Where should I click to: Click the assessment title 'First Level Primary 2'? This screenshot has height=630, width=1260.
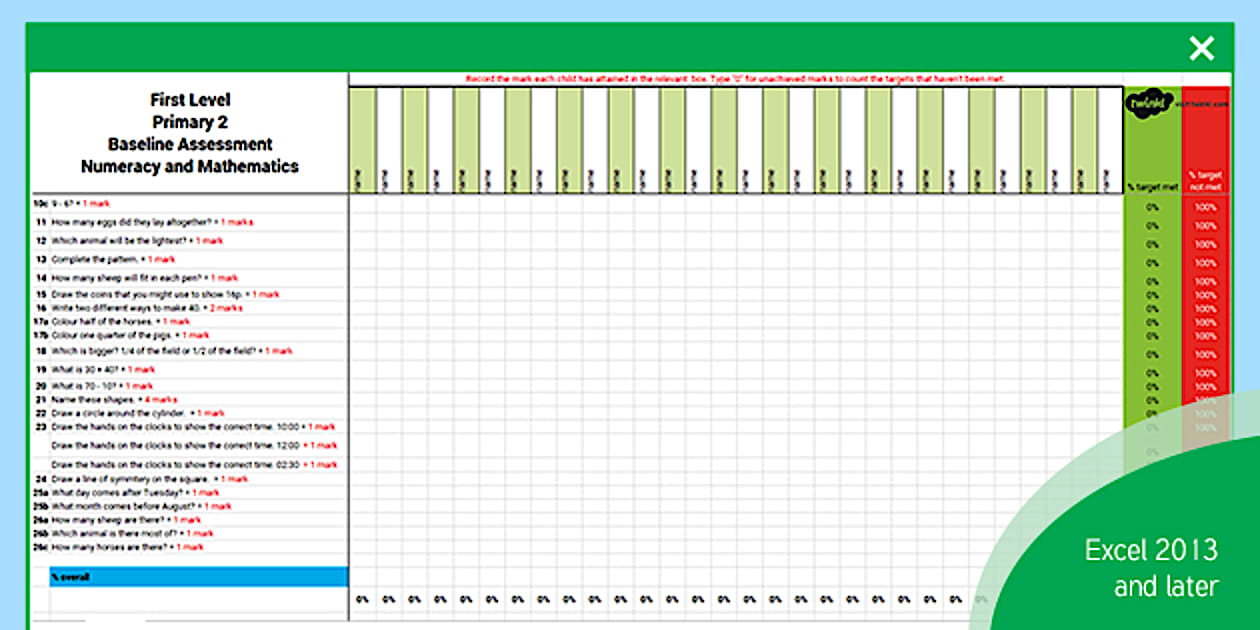[190, 110]
